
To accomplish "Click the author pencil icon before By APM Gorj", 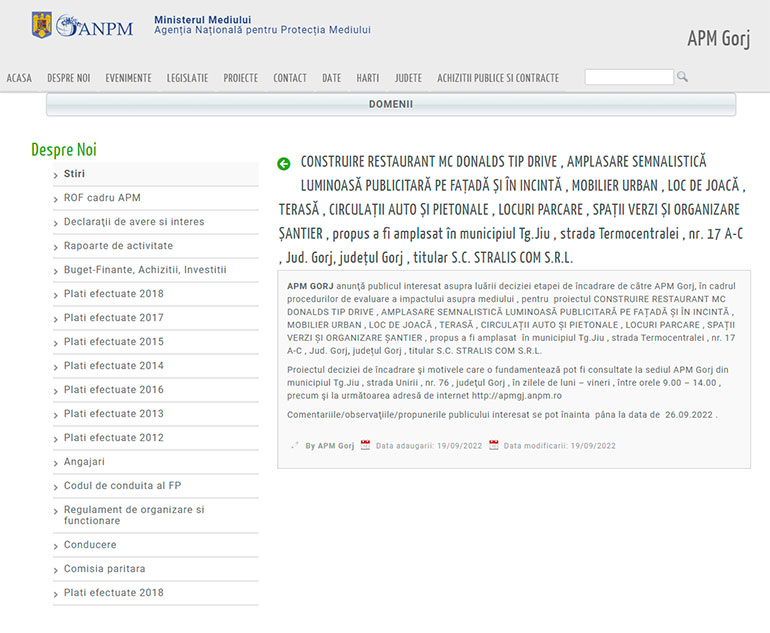I will coord(295,445).
